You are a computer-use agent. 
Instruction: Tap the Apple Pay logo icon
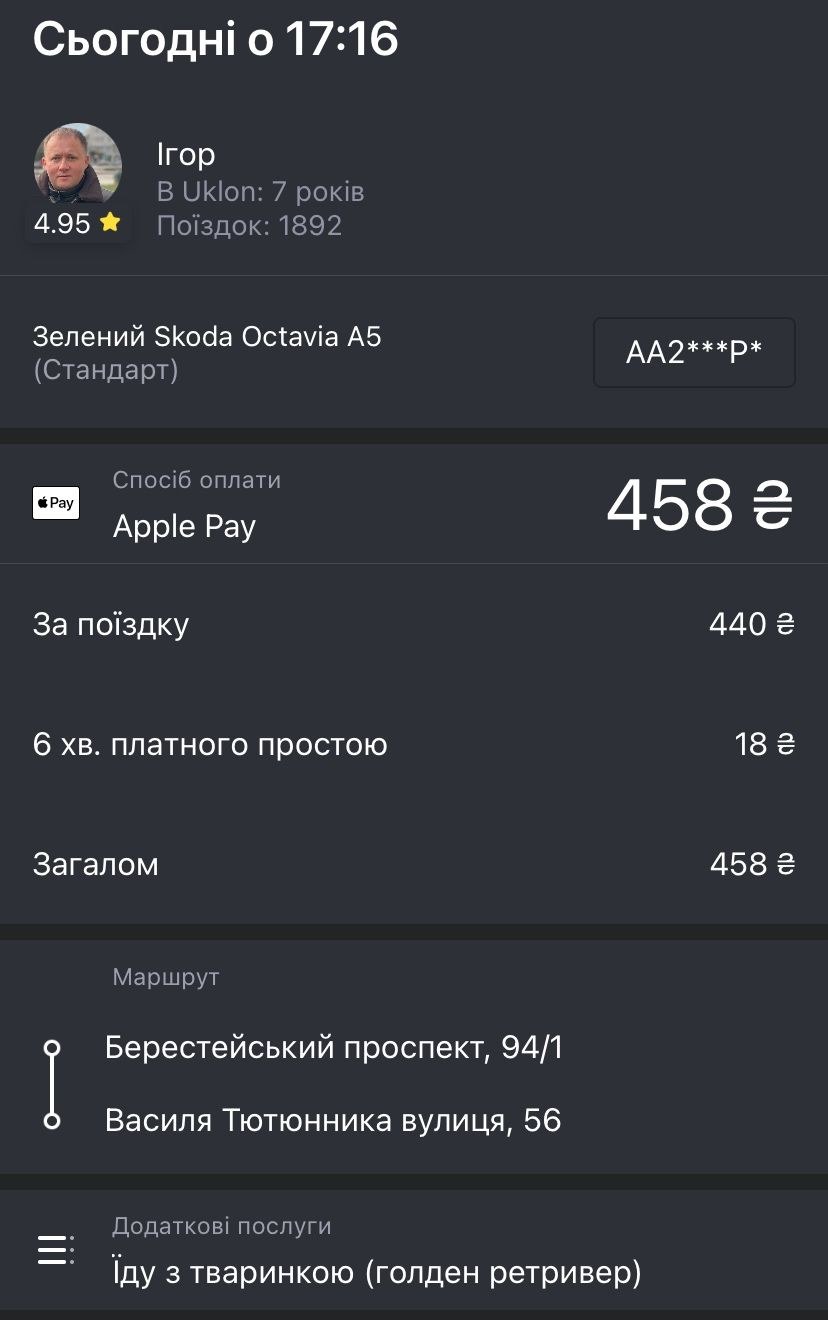tap(56, 503)
